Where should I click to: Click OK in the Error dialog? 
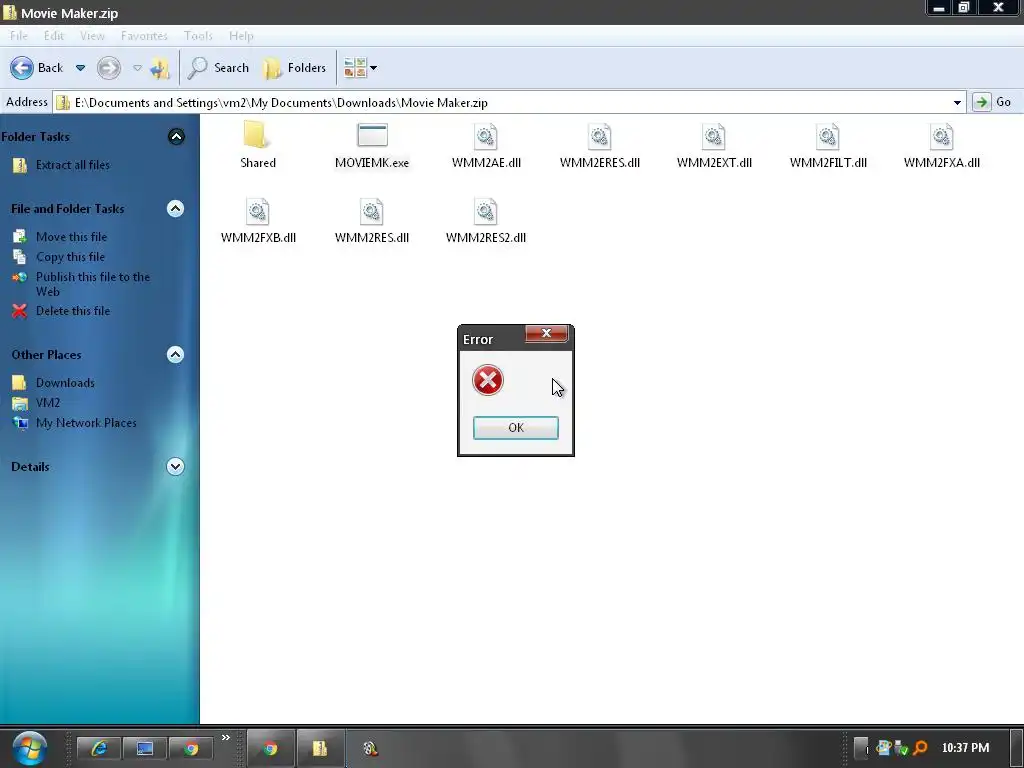[515, 428]
